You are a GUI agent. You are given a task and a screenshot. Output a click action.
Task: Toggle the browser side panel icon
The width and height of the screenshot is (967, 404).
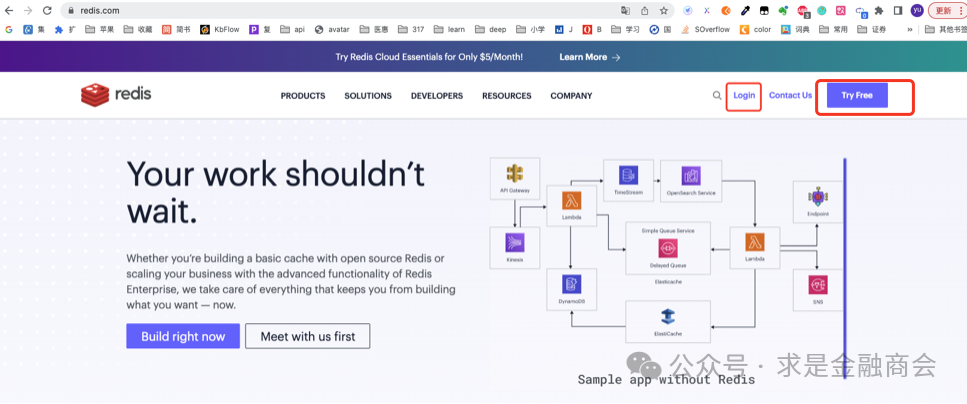point(898,10)
